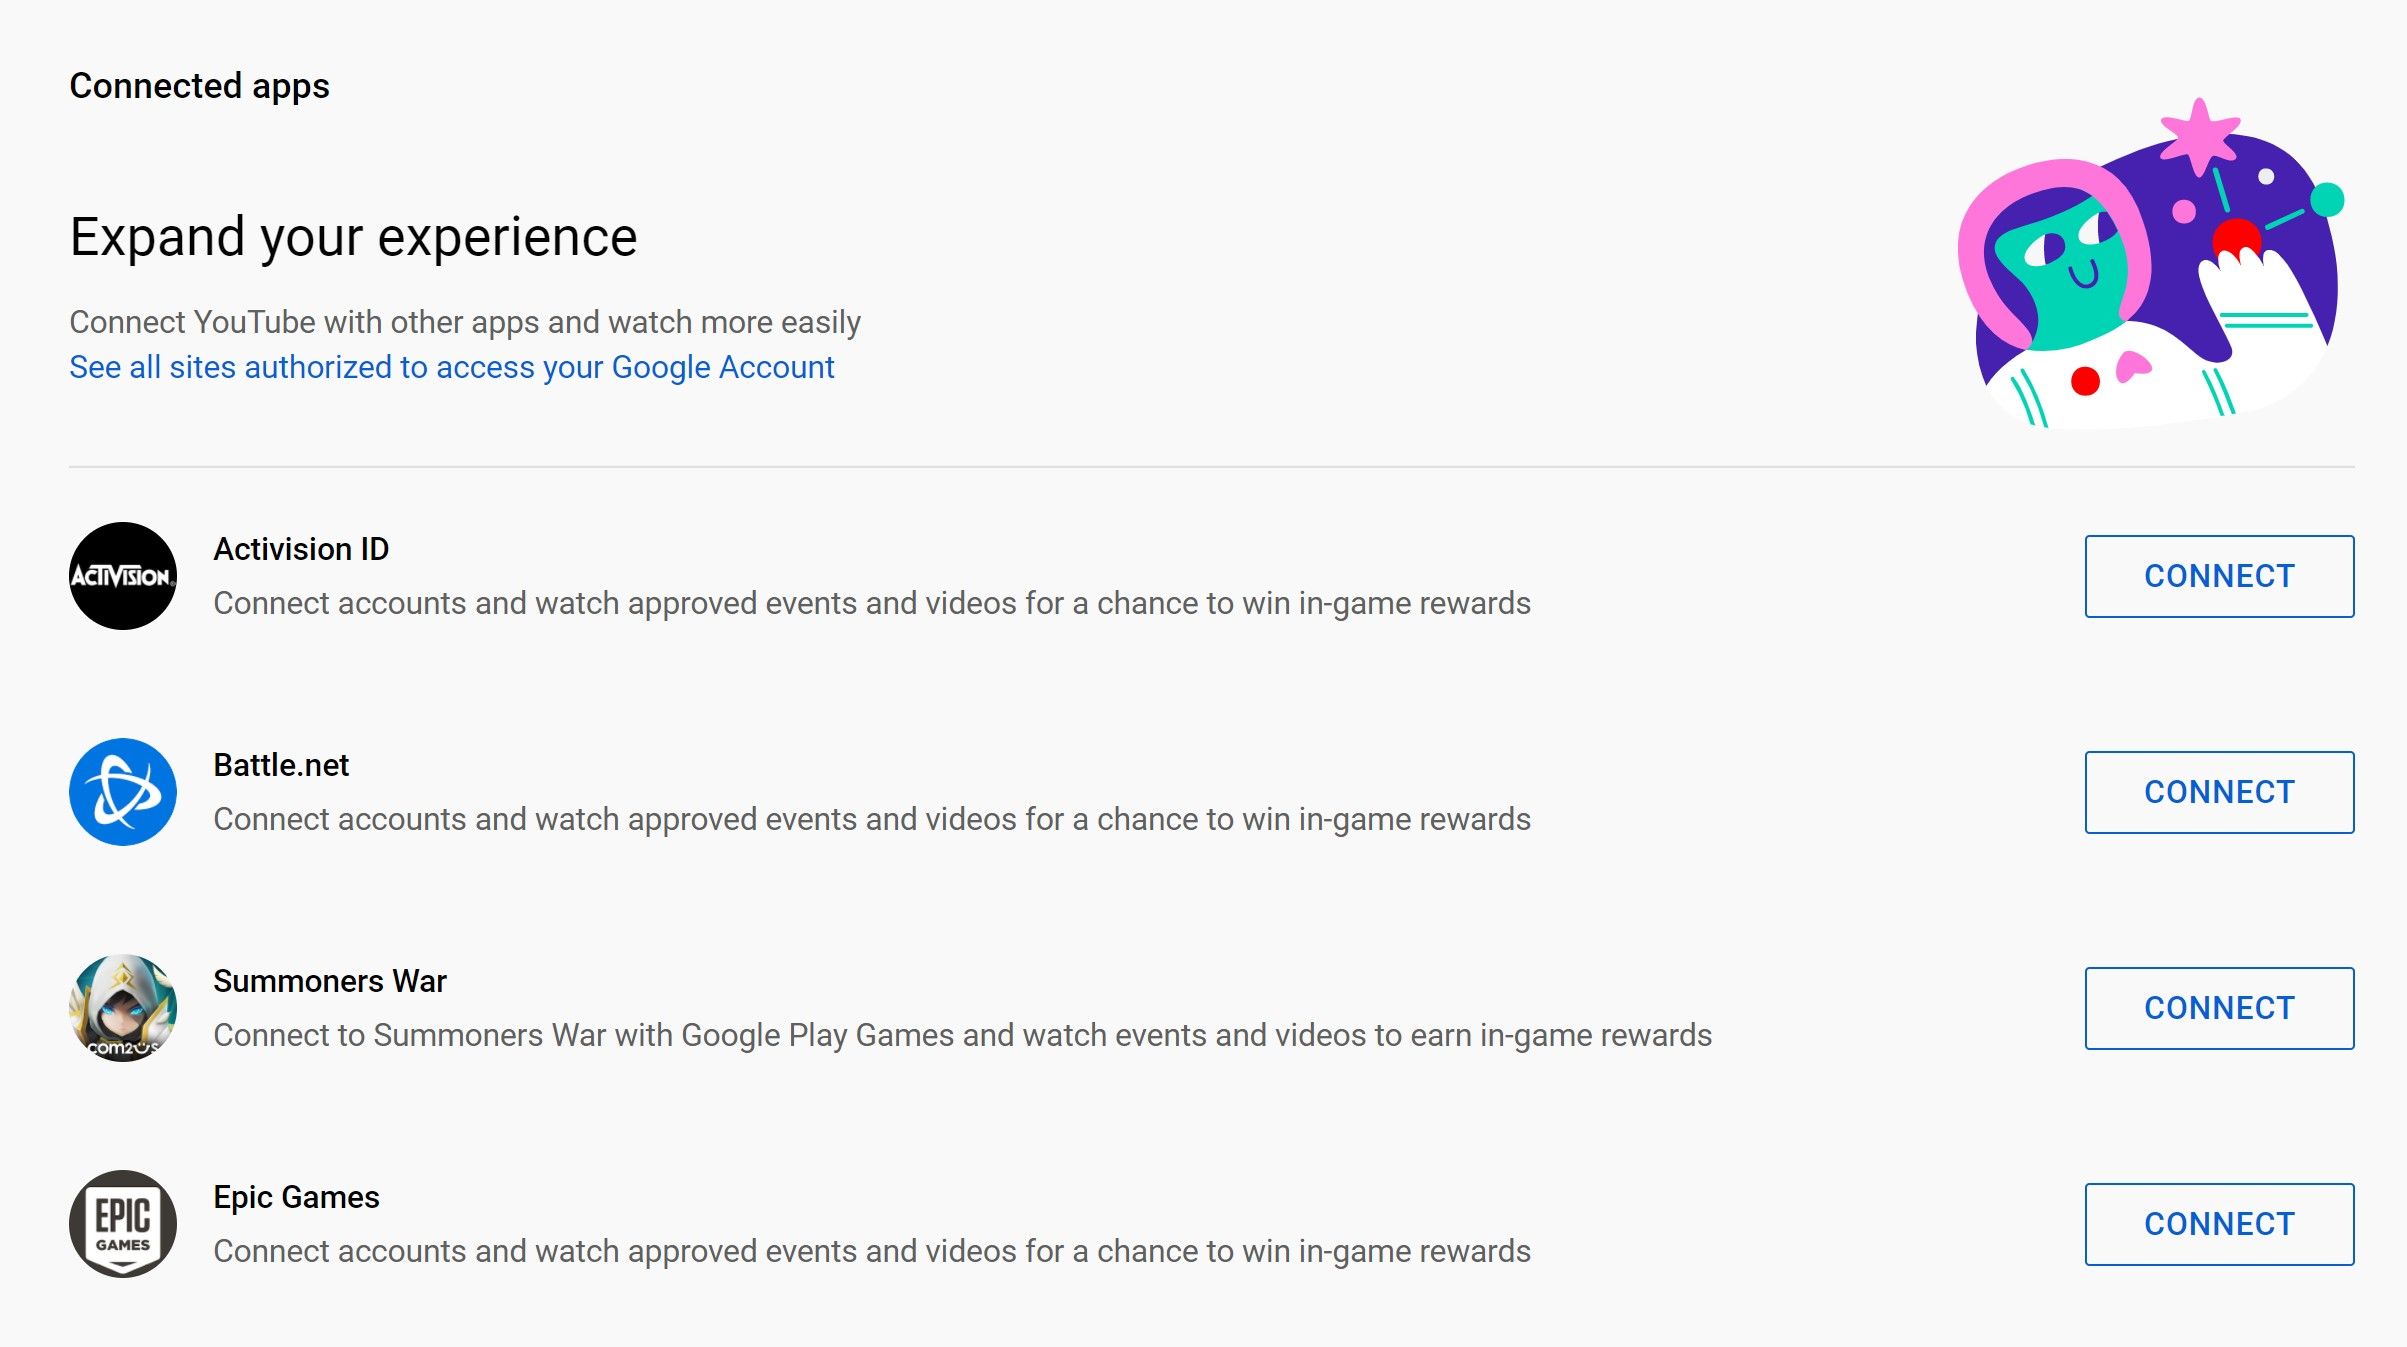
Task: Click the Summoners War app name
Action: [330, 981]
